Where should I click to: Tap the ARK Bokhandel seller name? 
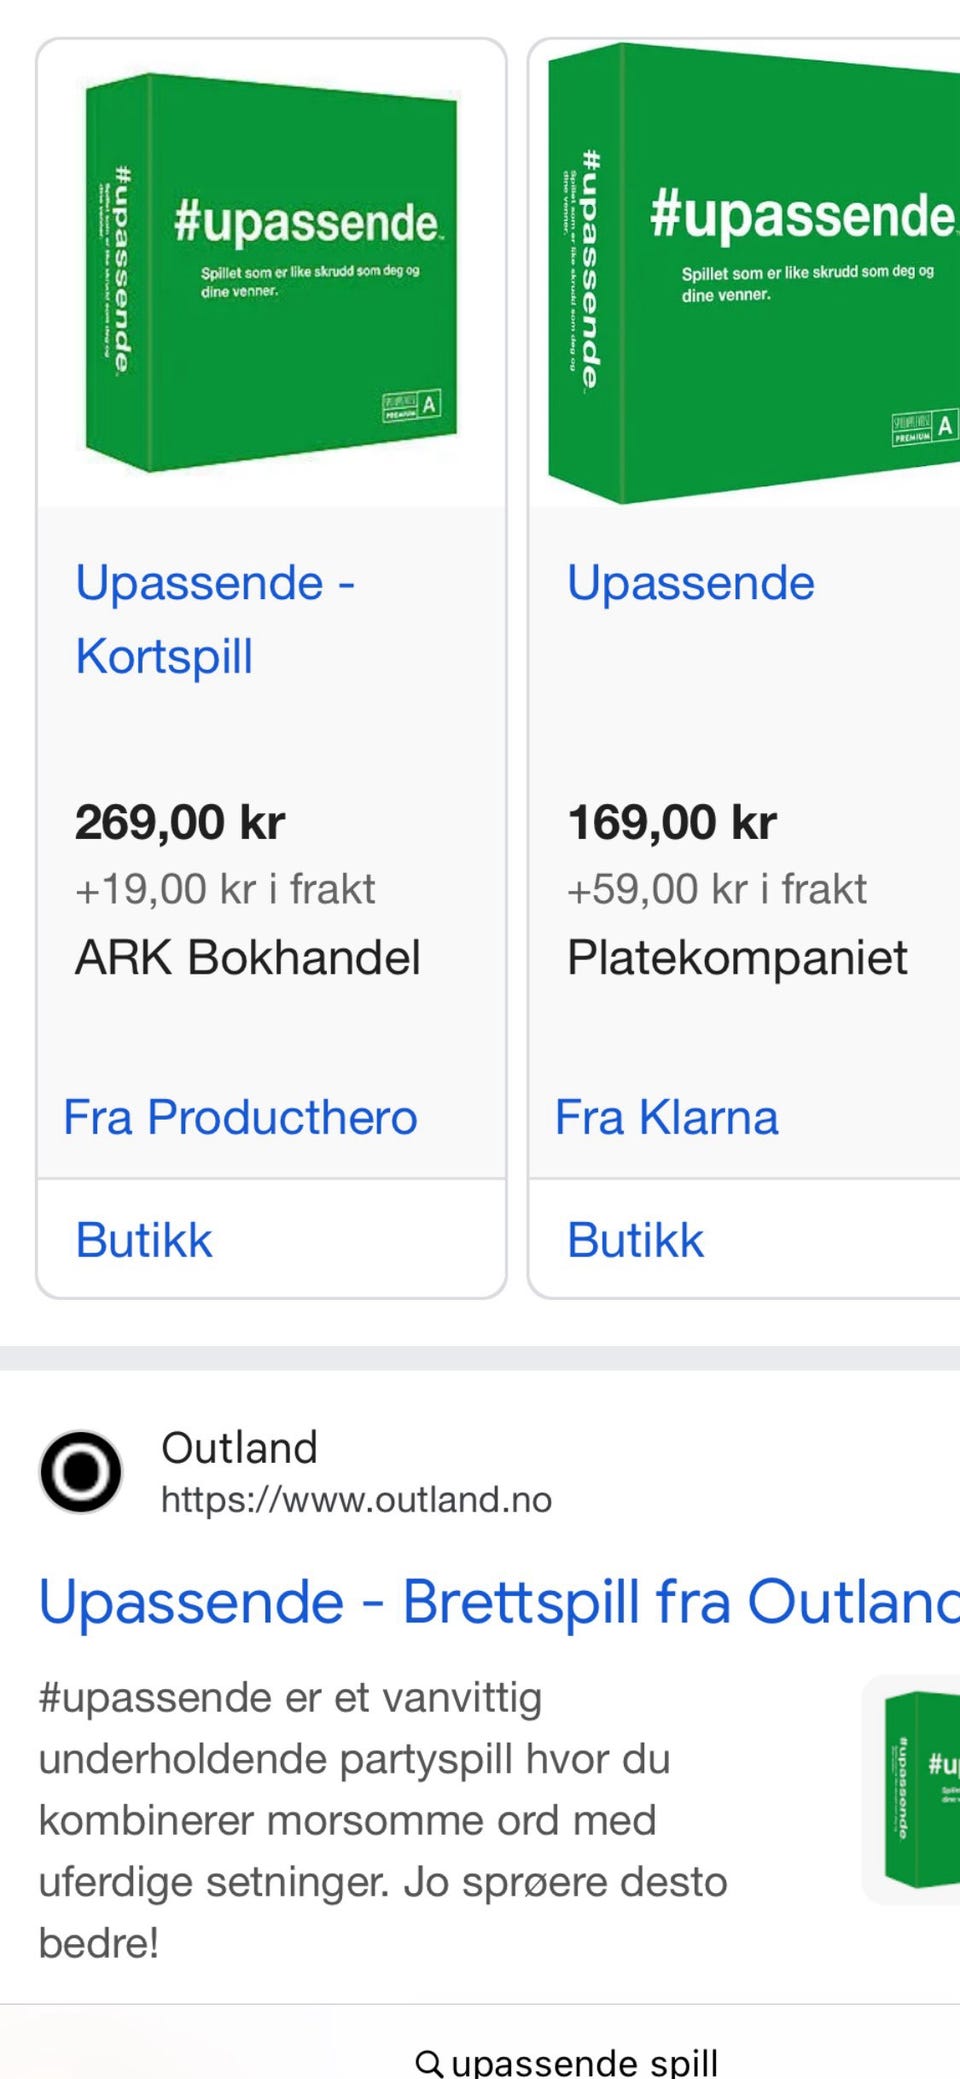tap(248, 957)
